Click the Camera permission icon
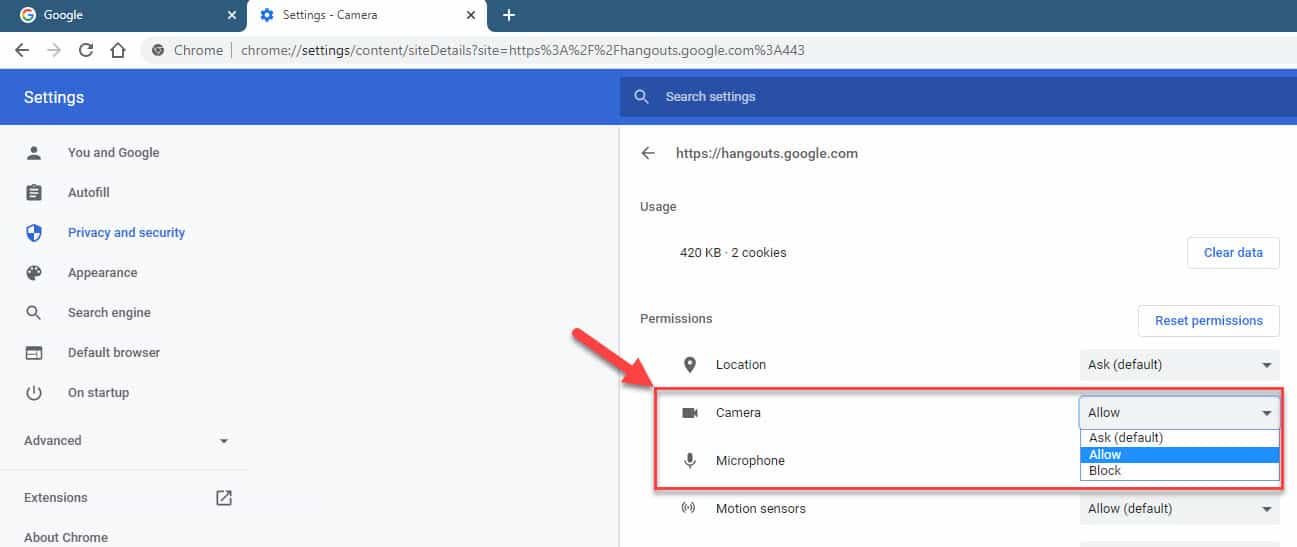The height and width of the screenshot is (547, 1297). click(689, 413)
